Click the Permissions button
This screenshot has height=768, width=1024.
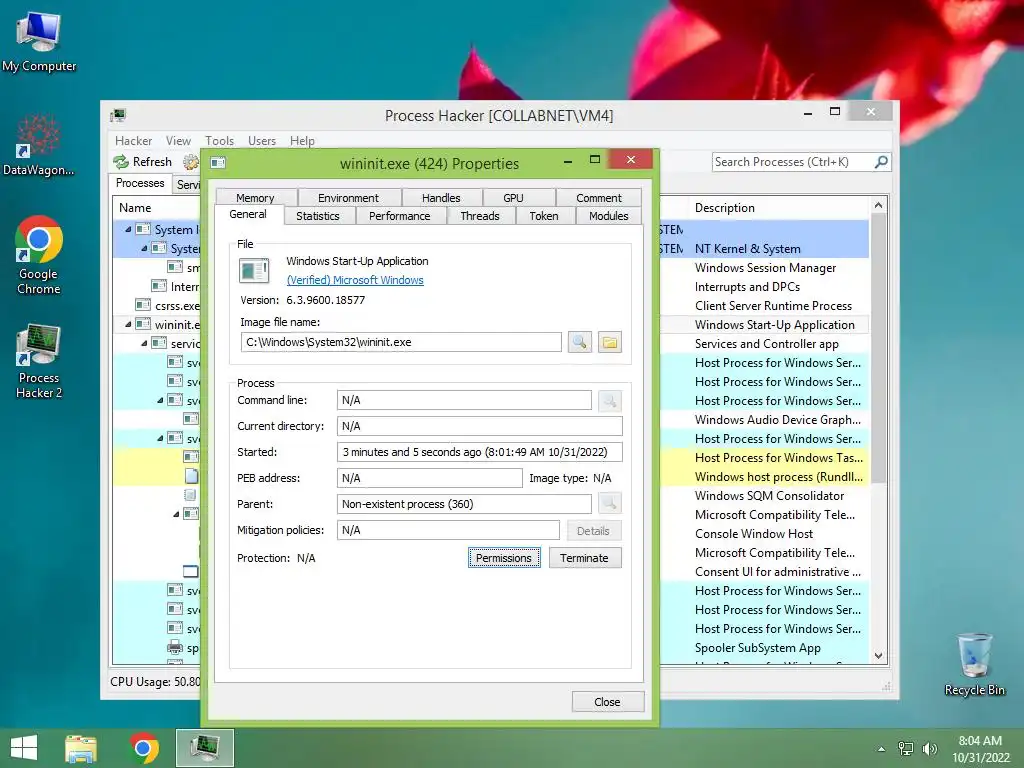click(504, 558)
